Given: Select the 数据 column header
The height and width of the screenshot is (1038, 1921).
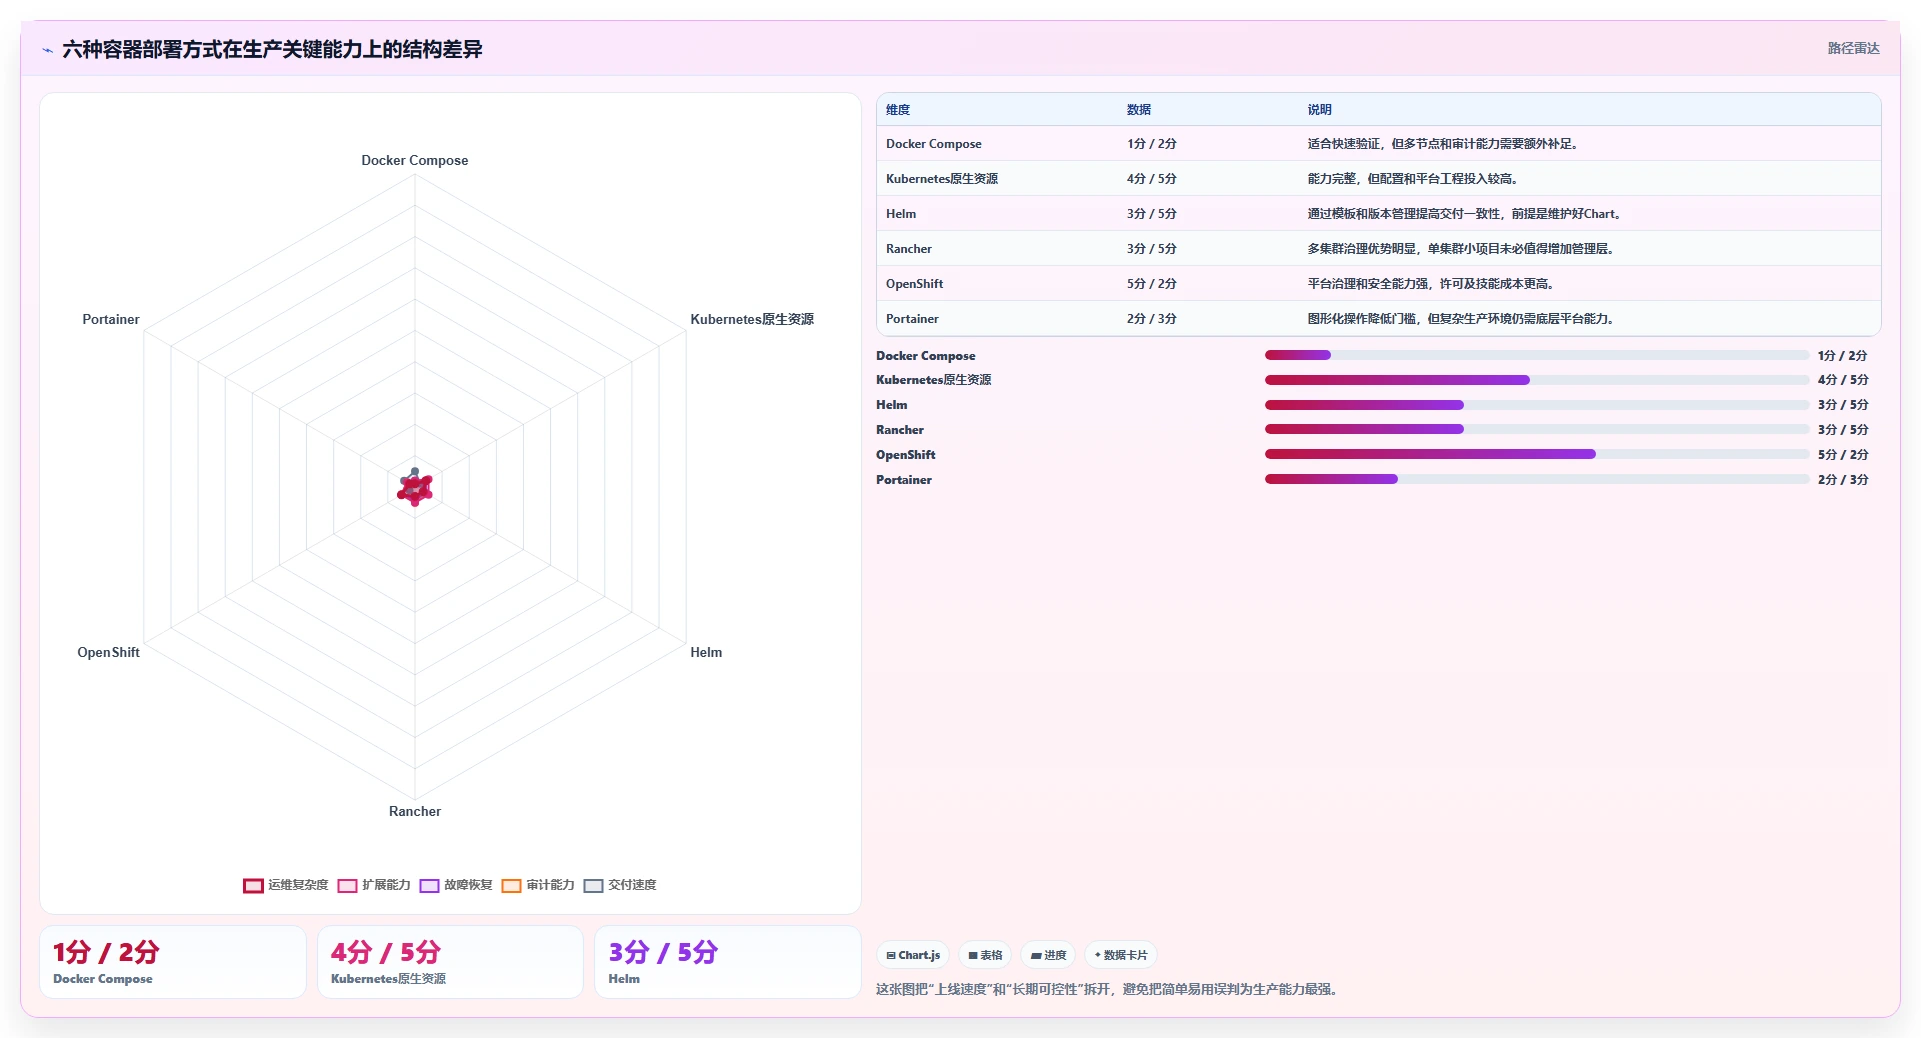Looking at the screenshot, I should pos(1139,110).
